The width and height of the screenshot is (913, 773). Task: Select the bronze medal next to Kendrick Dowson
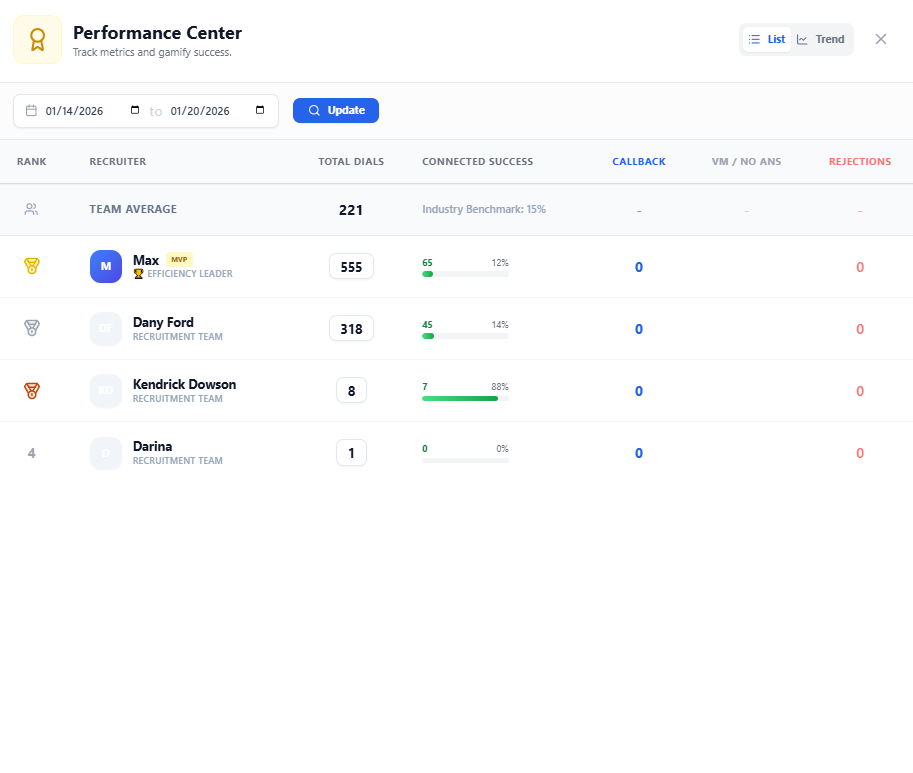tap(31, 390)
